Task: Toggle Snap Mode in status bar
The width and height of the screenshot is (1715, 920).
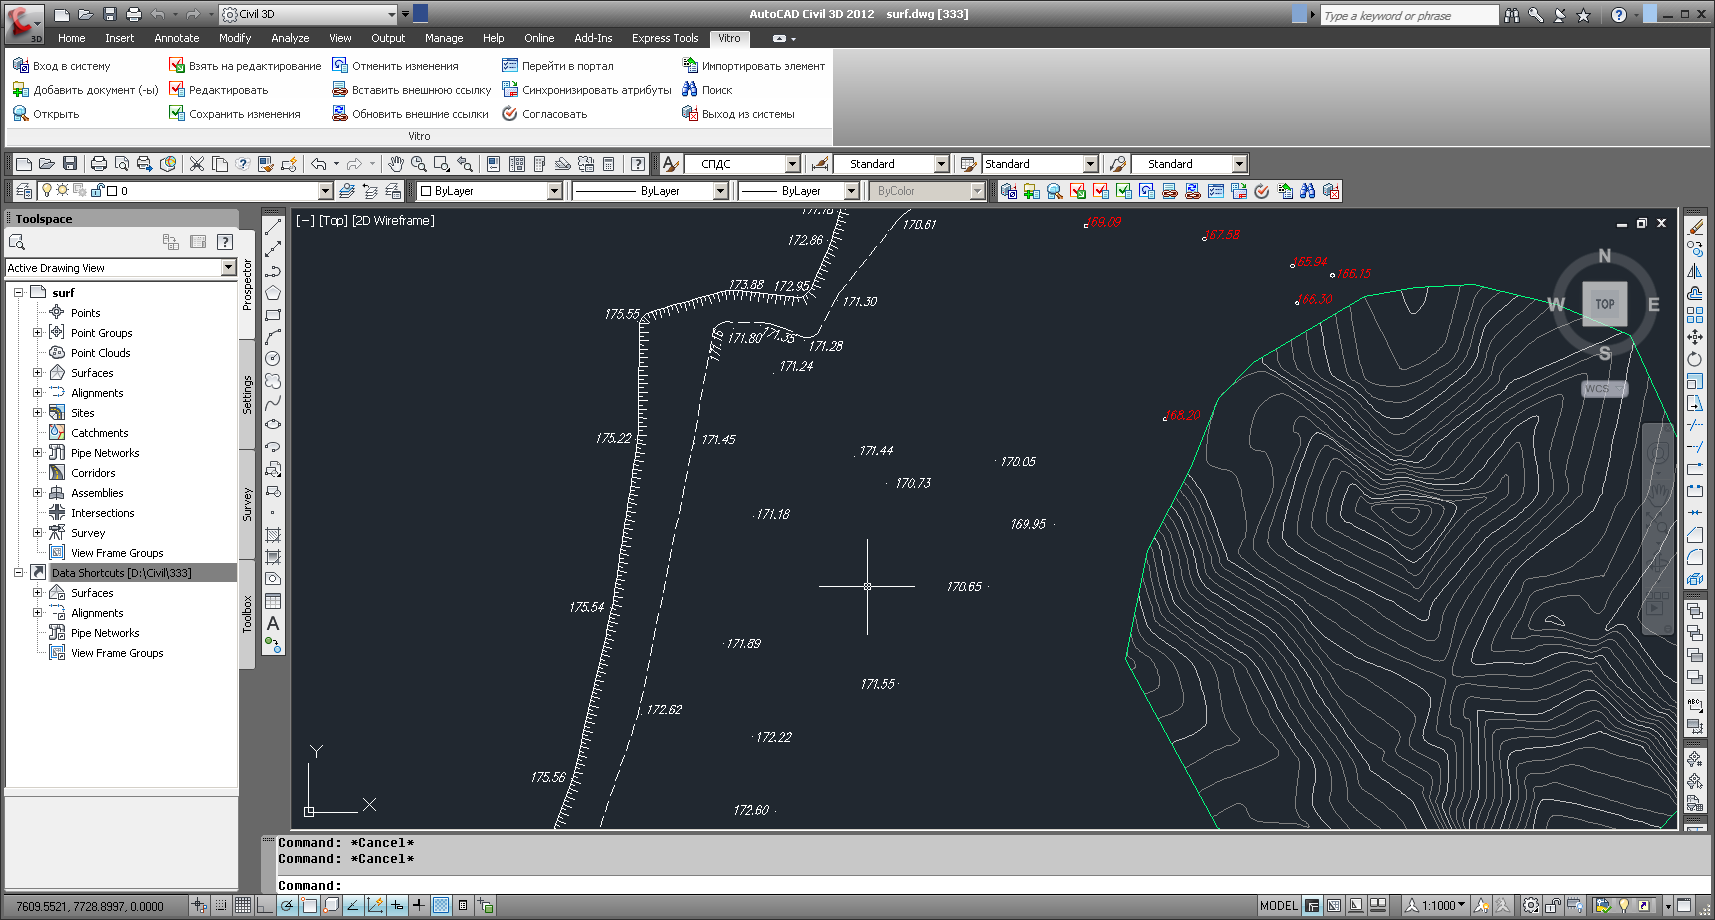Action: point(221,906)
